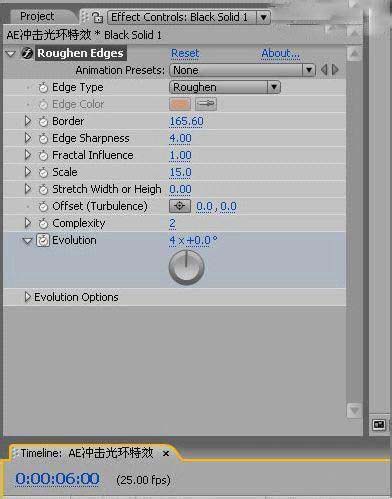Click Scale value 15.0
Screen dimensions: 392x499
(180, 172)
